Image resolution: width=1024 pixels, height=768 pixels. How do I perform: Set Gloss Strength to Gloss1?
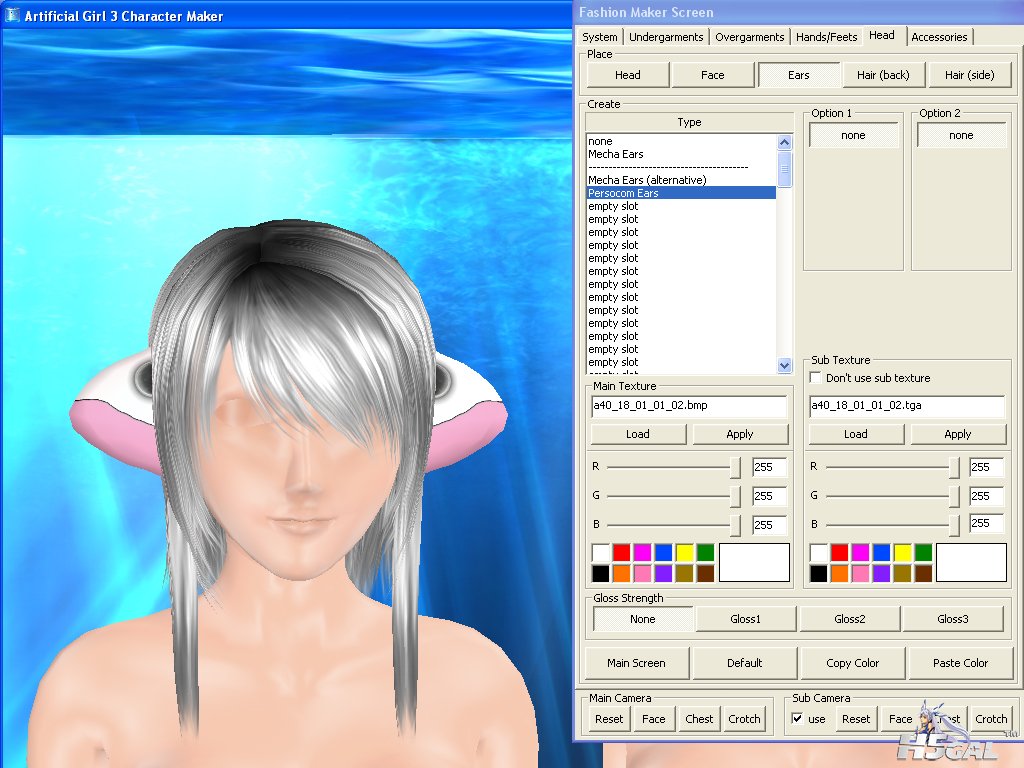point(745,619)
